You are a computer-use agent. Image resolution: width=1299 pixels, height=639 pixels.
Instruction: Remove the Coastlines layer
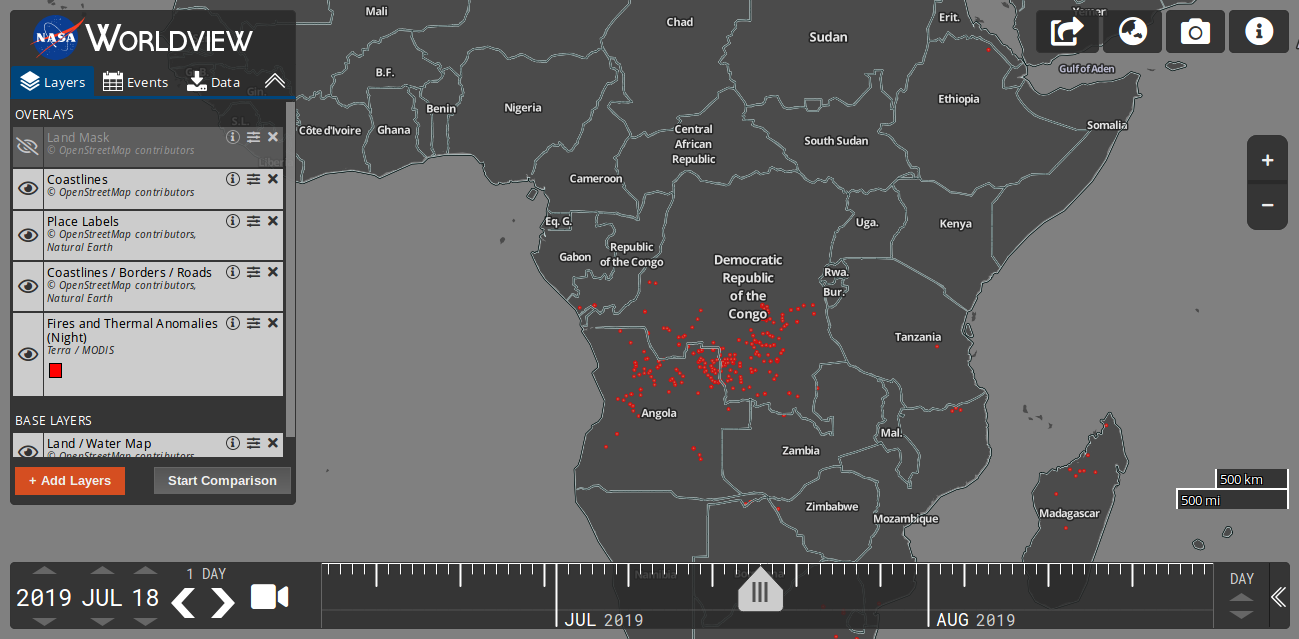tap(273, 179)
